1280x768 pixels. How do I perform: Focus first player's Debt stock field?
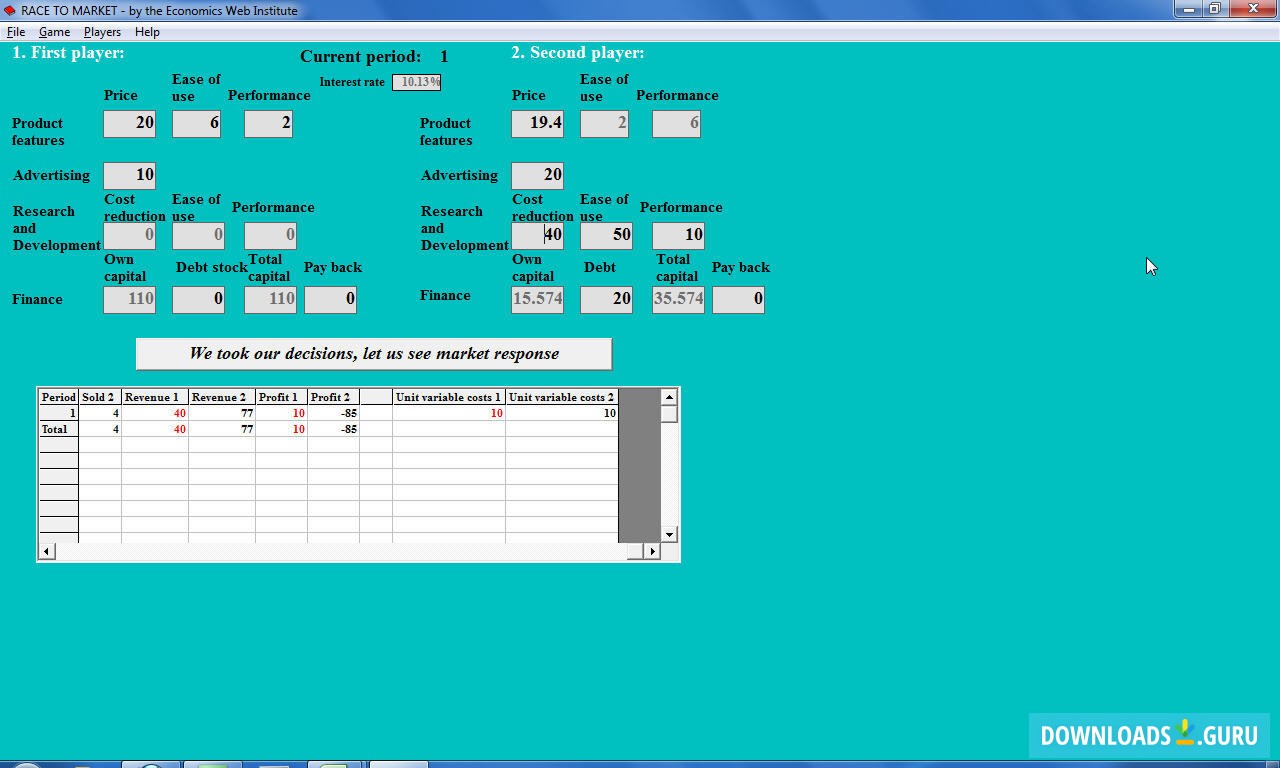(198, 299)
